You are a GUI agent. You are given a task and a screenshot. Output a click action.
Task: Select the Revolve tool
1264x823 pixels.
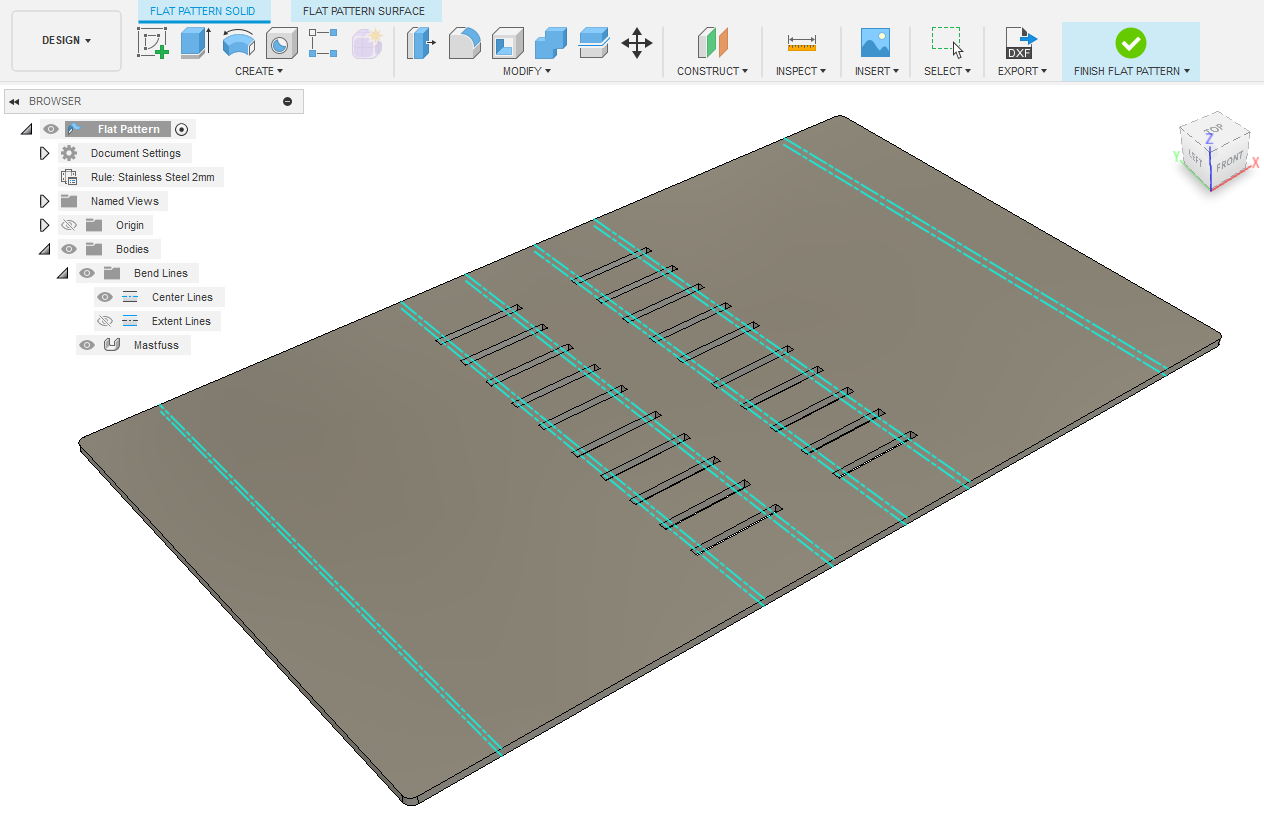pos(238,43)
